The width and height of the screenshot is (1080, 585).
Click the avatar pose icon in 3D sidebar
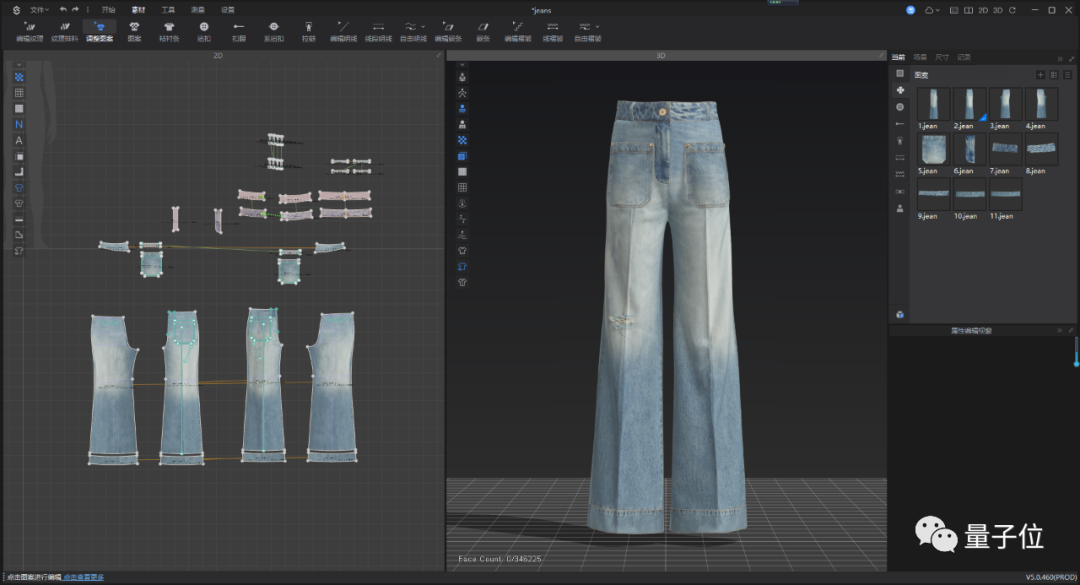tap(462, 92)
